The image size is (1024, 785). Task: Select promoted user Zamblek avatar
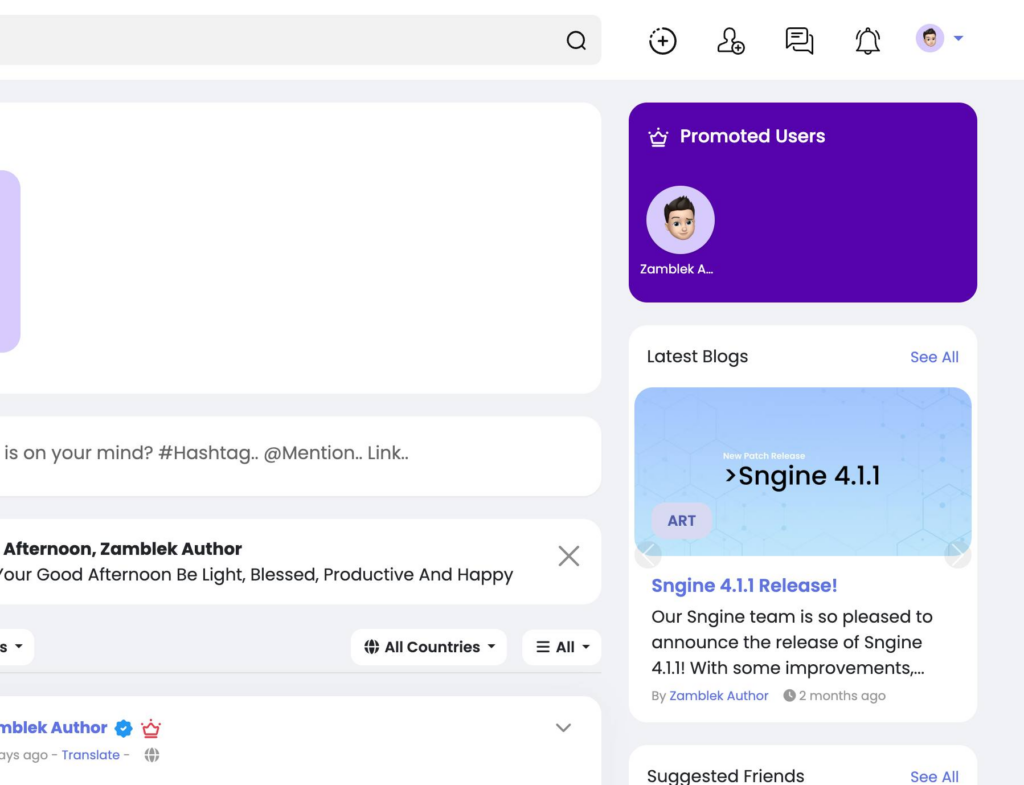pyautogui.click(x=680, y=220)
